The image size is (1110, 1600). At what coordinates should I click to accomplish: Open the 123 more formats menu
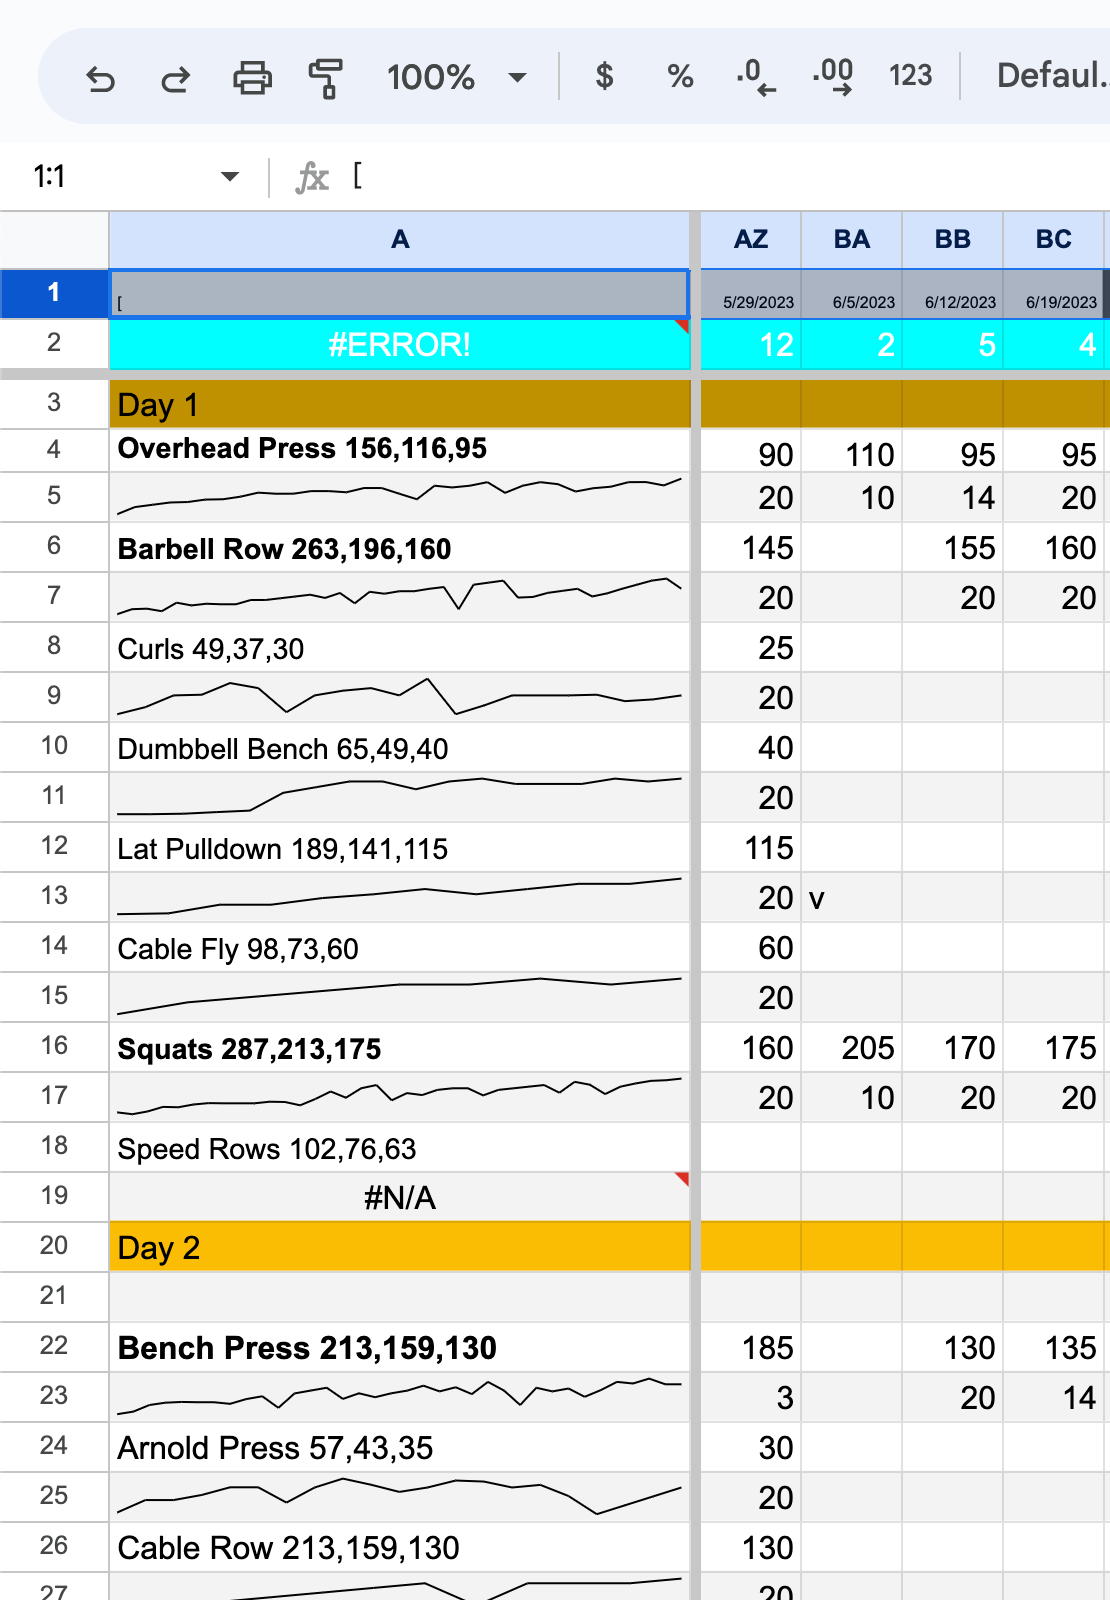(910, 77)
